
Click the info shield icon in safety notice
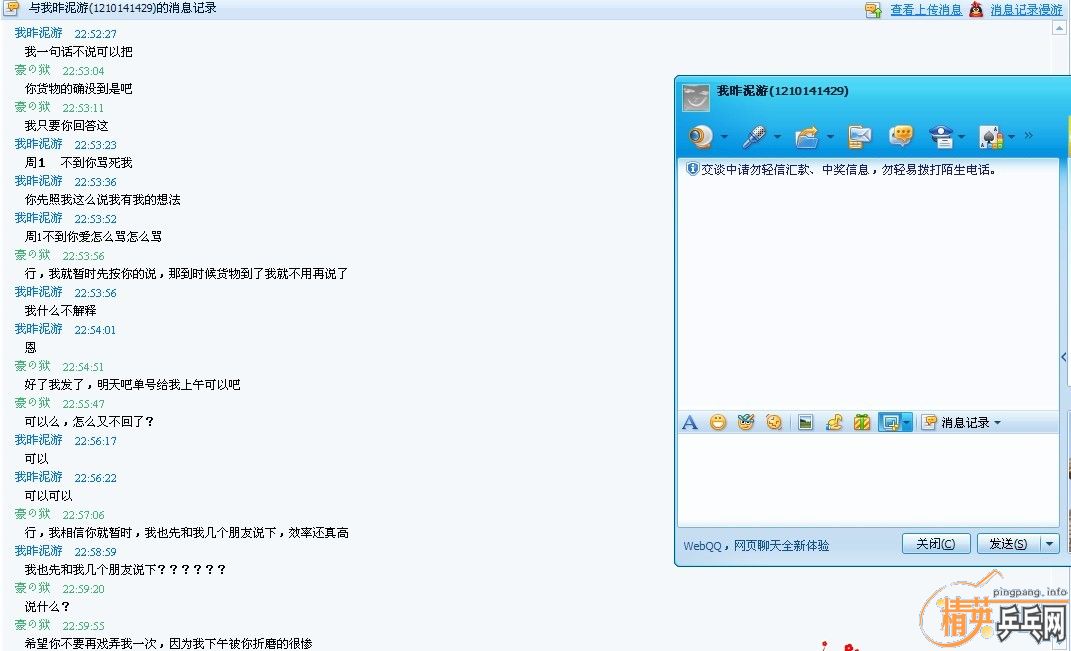(x=692, y=169)
